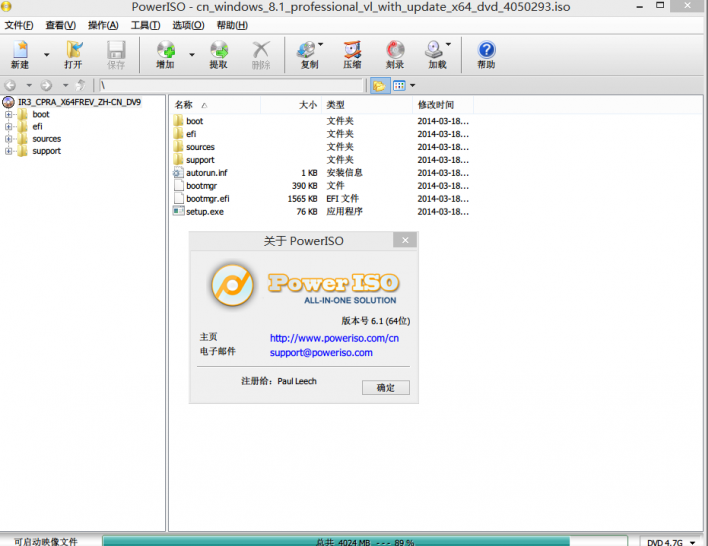Select sources folder in tree pane
The height and width of the screenshot is (546, 708).
click(x=47, y=139)
